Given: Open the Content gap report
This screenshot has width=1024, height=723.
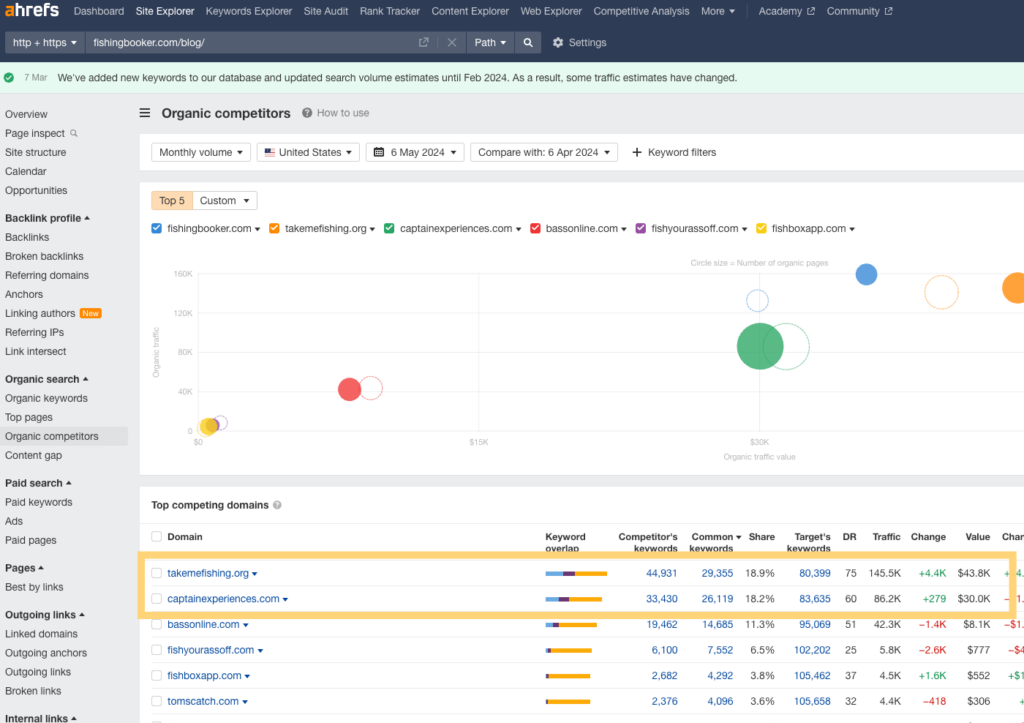Looking at the screenshot, I should click(34, 455).
